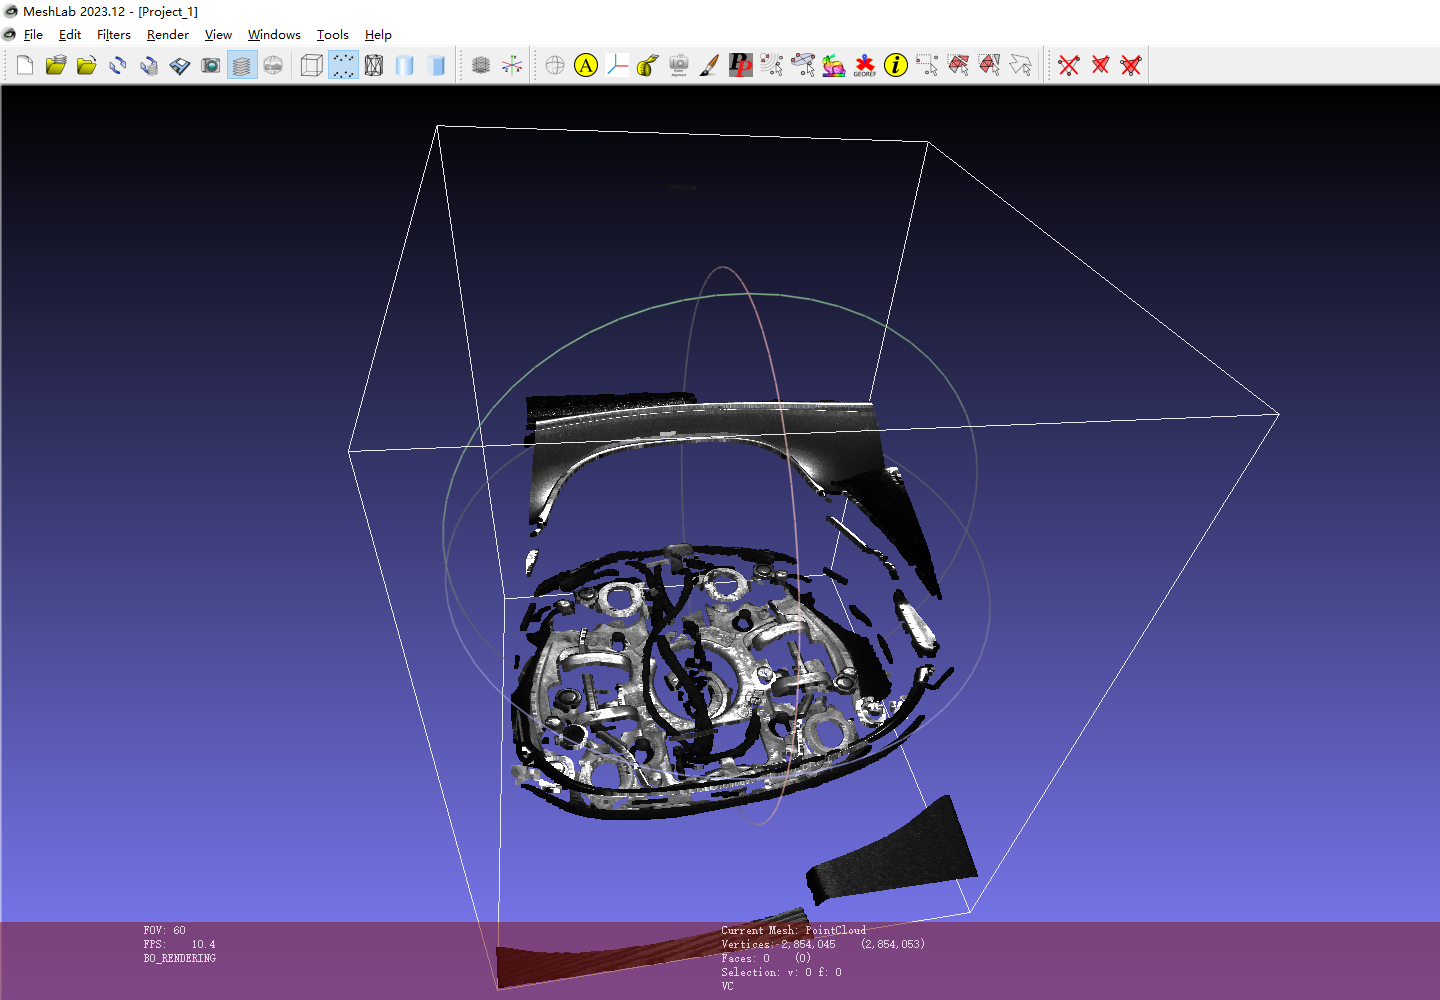
Task: Toggle the first blue cylinder Fill mode
Action: click(405, 65)
